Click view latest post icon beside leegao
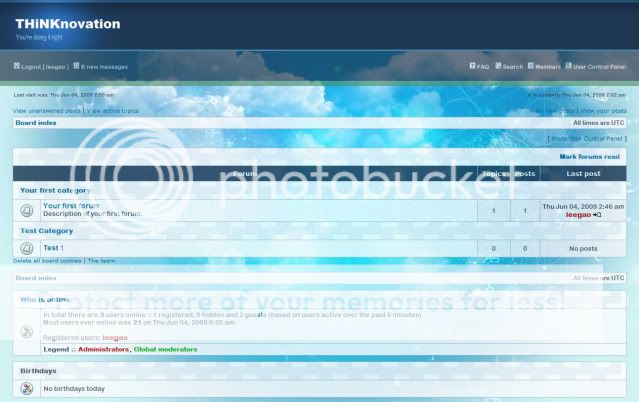The image size is (639, 402). [597, 215]
